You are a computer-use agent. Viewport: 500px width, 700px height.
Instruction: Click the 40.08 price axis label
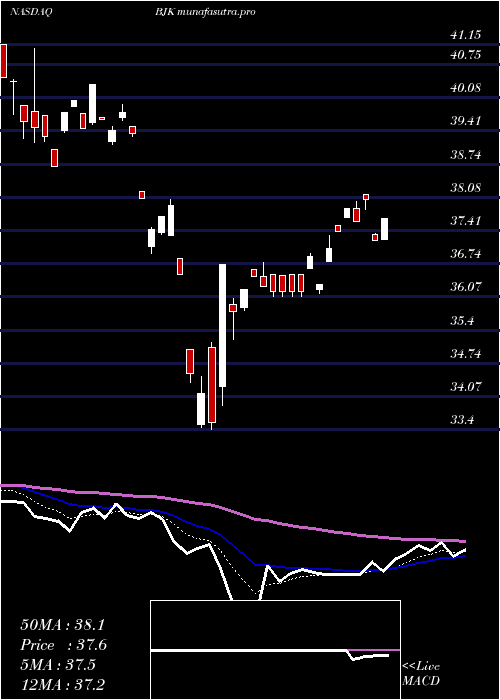click(466, 88)
